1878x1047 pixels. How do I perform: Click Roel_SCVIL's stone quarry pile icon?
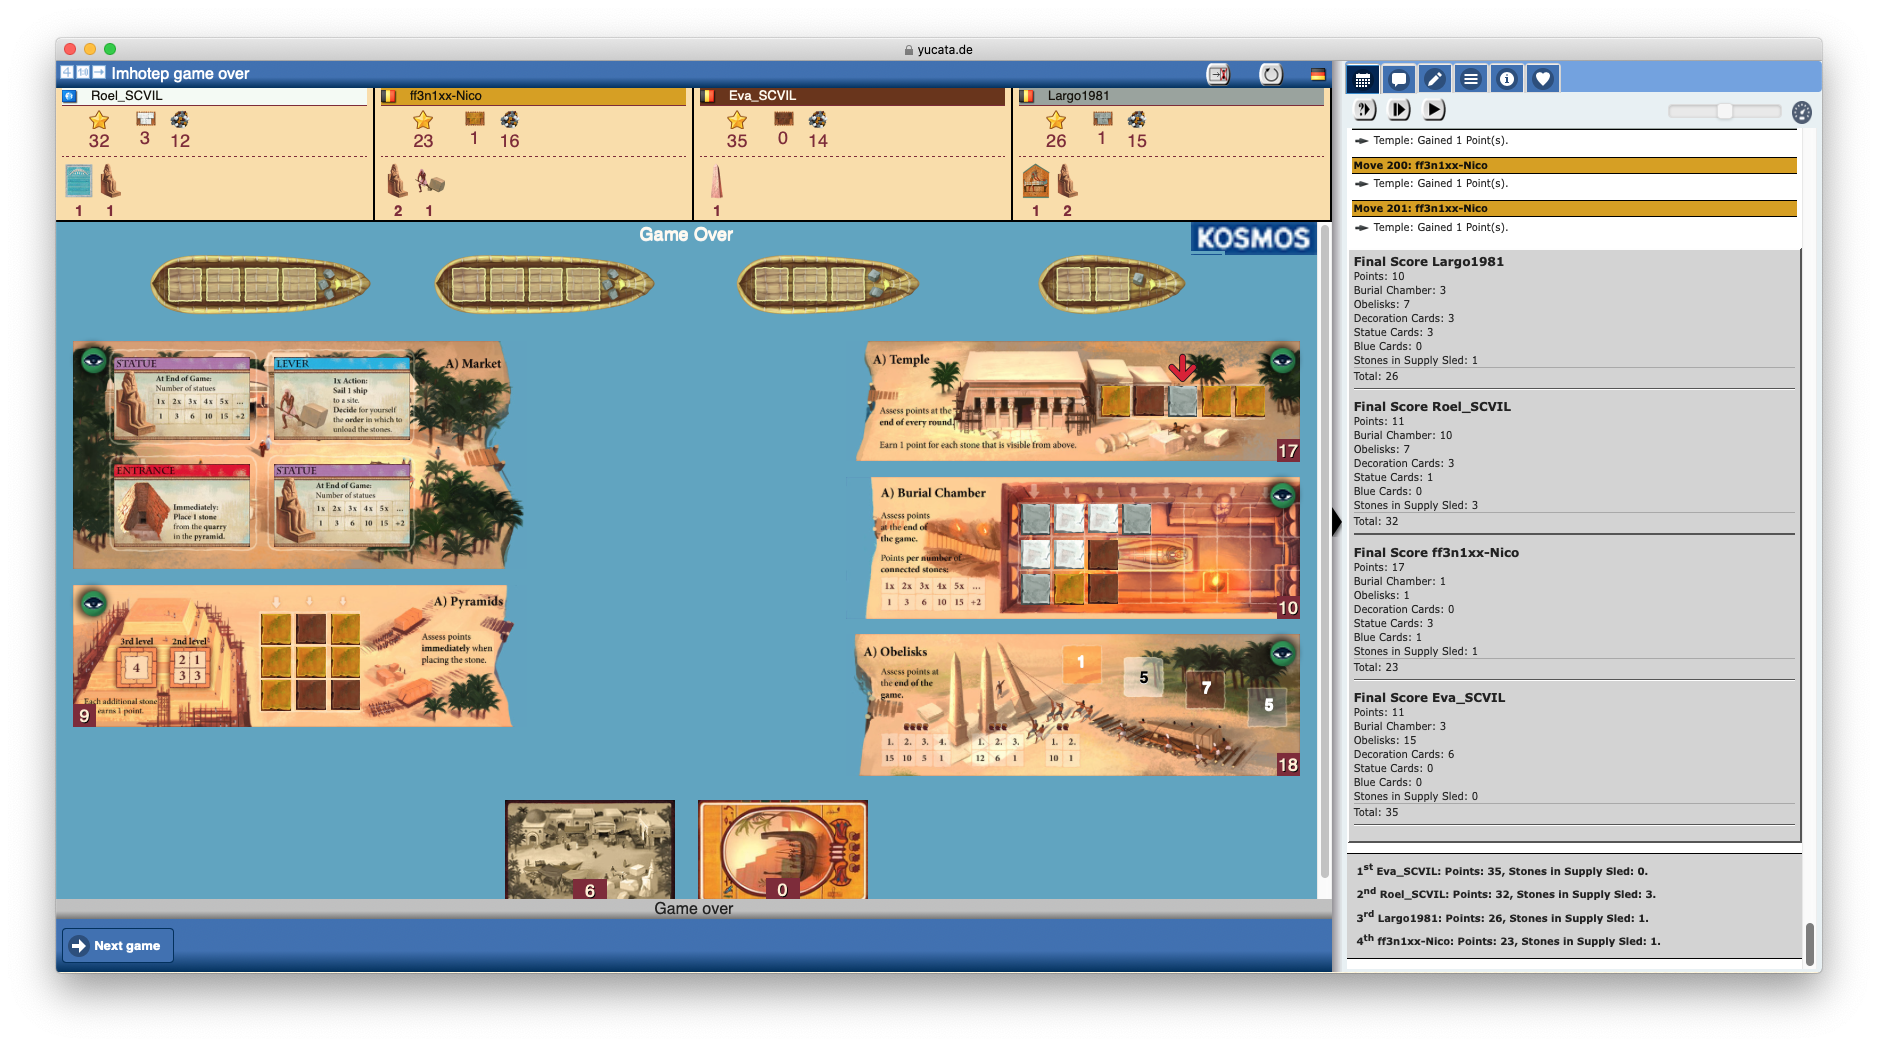[180, 120]
